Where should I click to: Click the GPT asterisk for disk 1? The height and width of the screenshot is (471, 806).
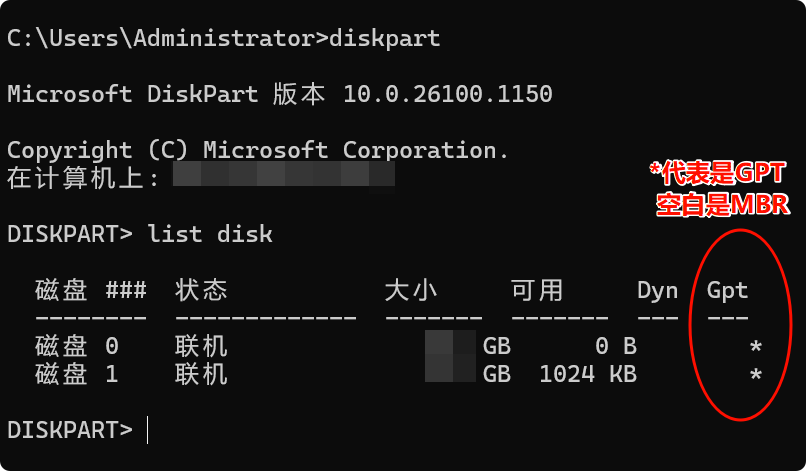click(x=755, y=375)
